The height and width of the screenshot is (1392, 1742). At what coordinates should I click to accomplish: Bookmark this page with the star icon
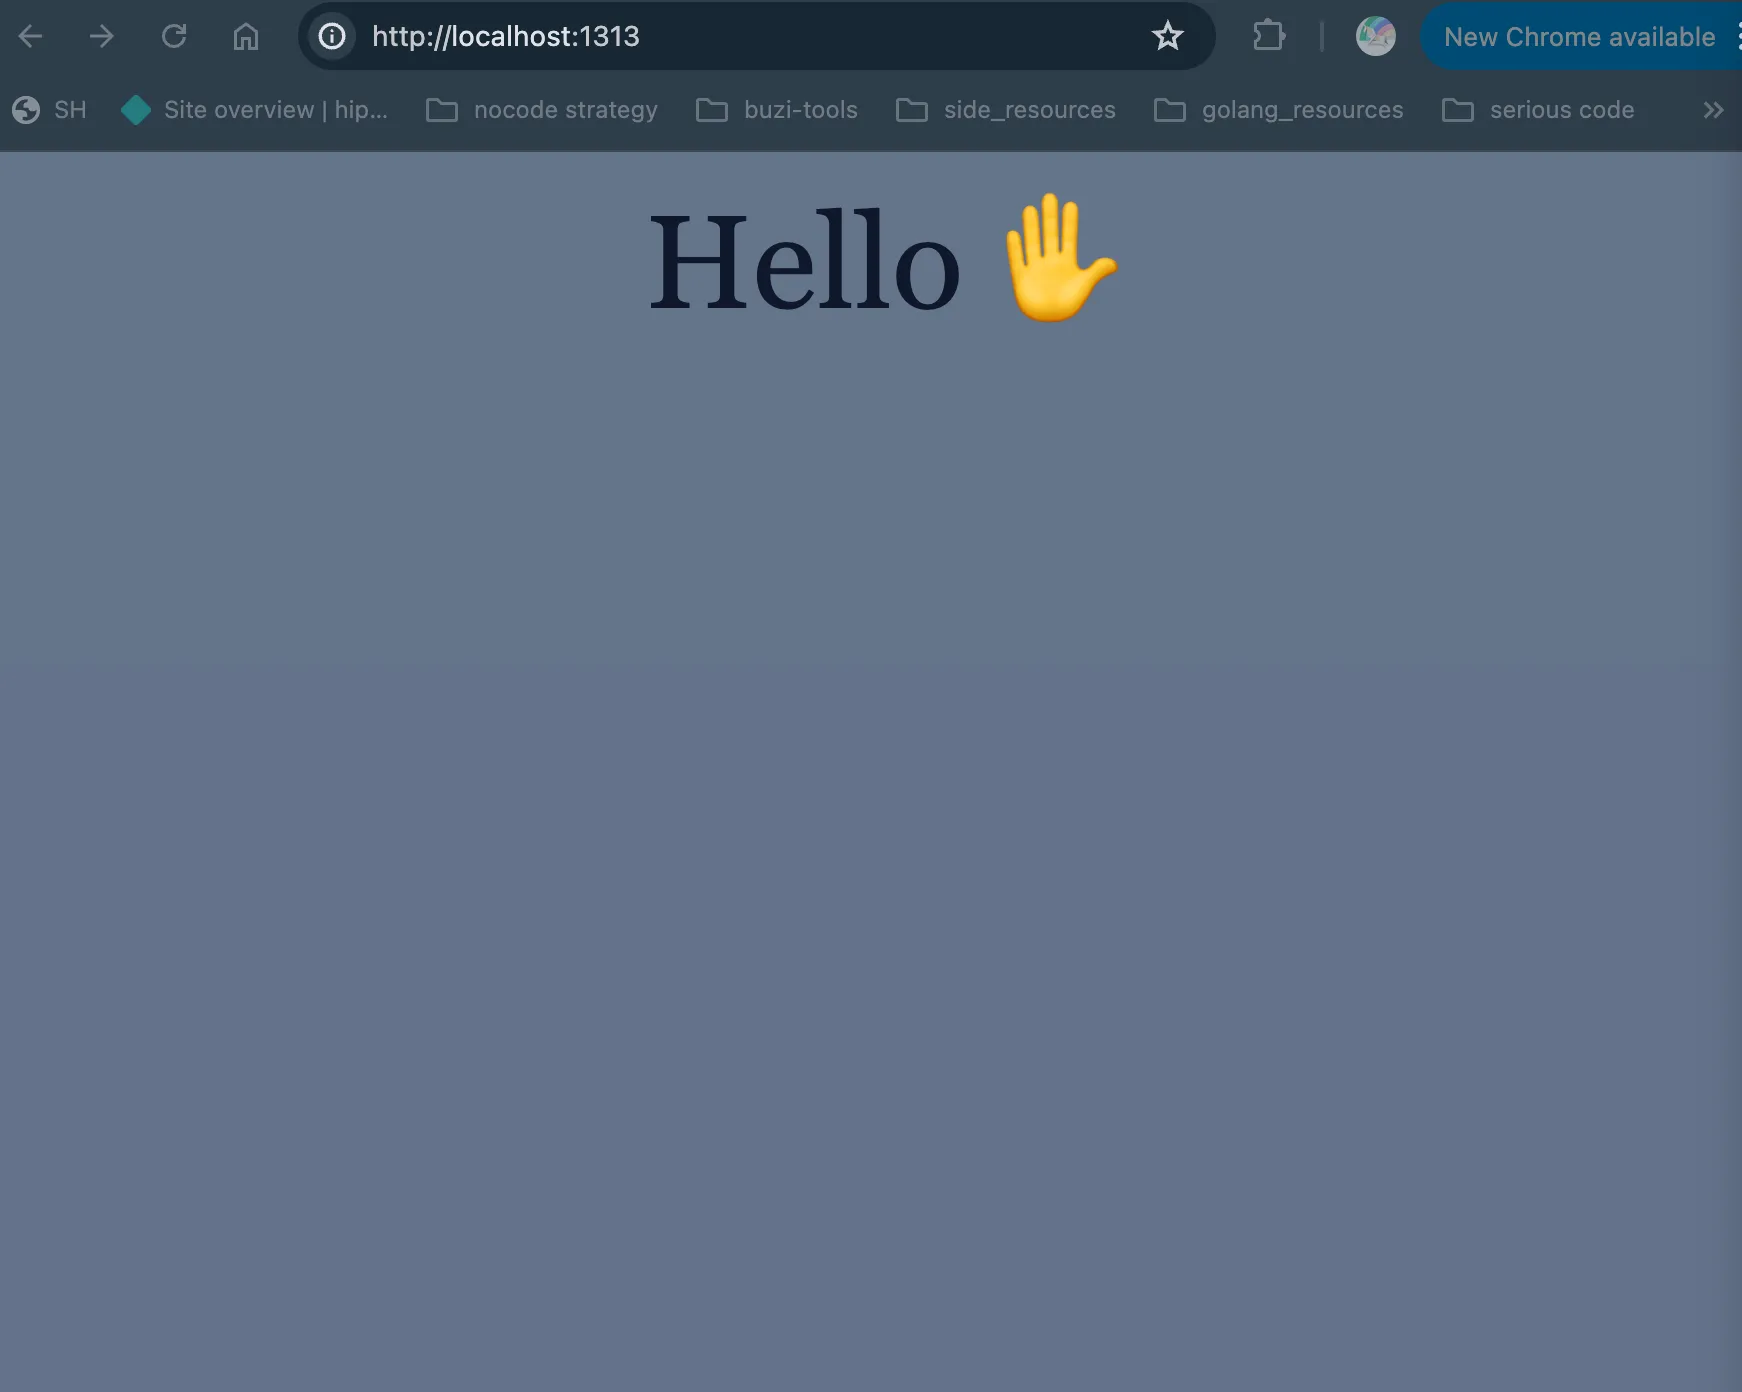[1167, 37]
